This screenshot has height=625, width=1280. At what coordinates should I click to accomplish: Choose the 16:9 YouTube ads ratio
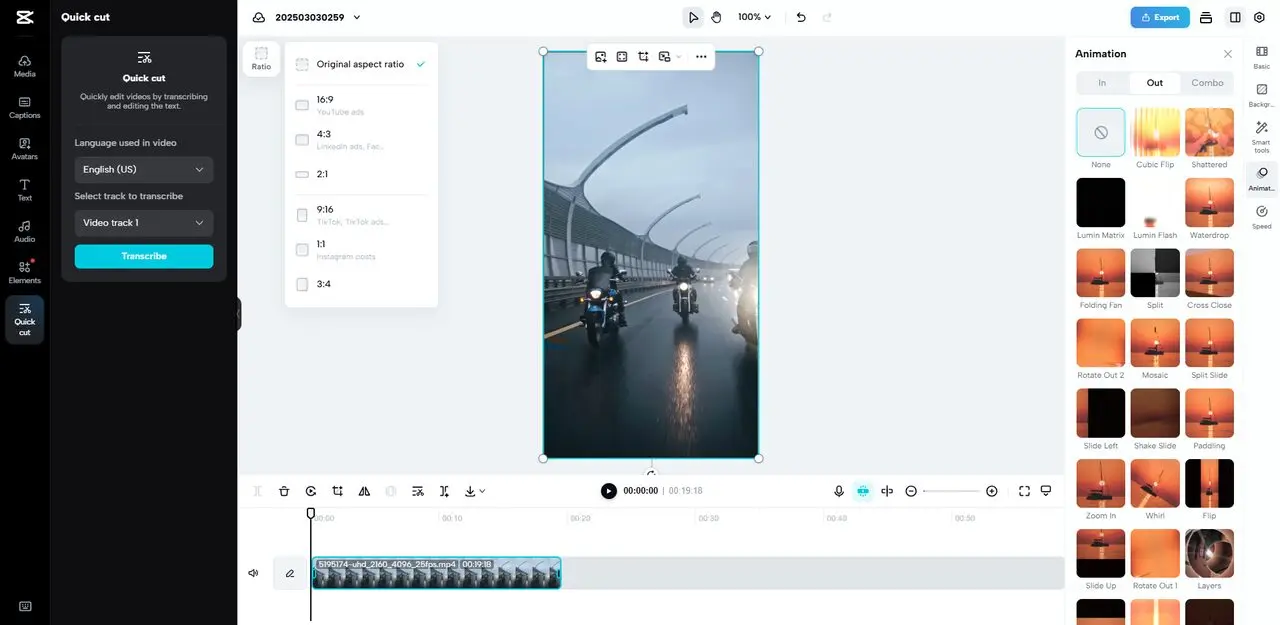(x=361, y=105)
